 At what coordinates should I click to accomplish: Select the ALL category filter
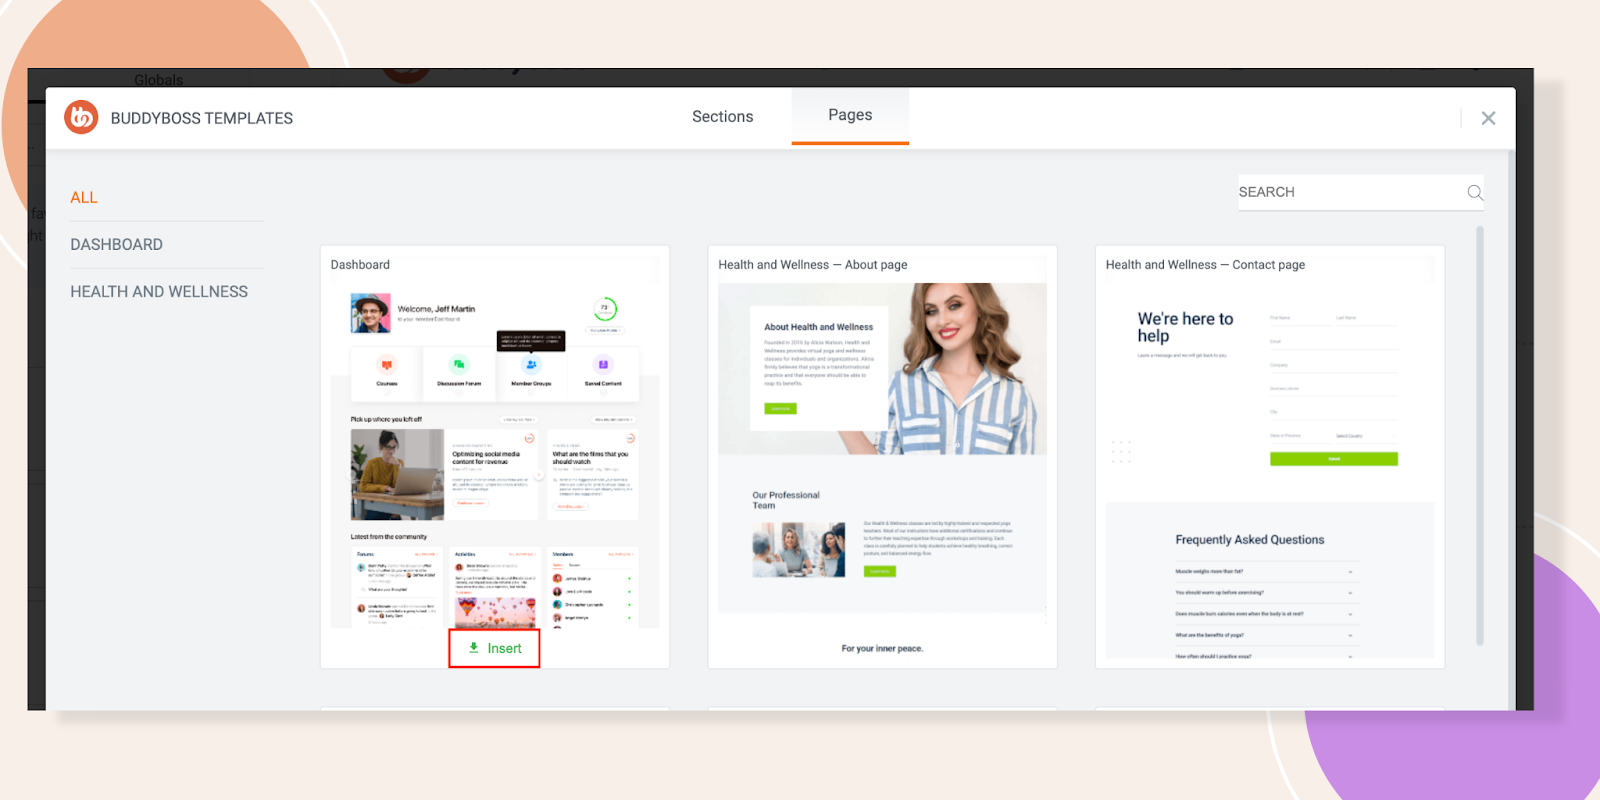pos(84,198)
